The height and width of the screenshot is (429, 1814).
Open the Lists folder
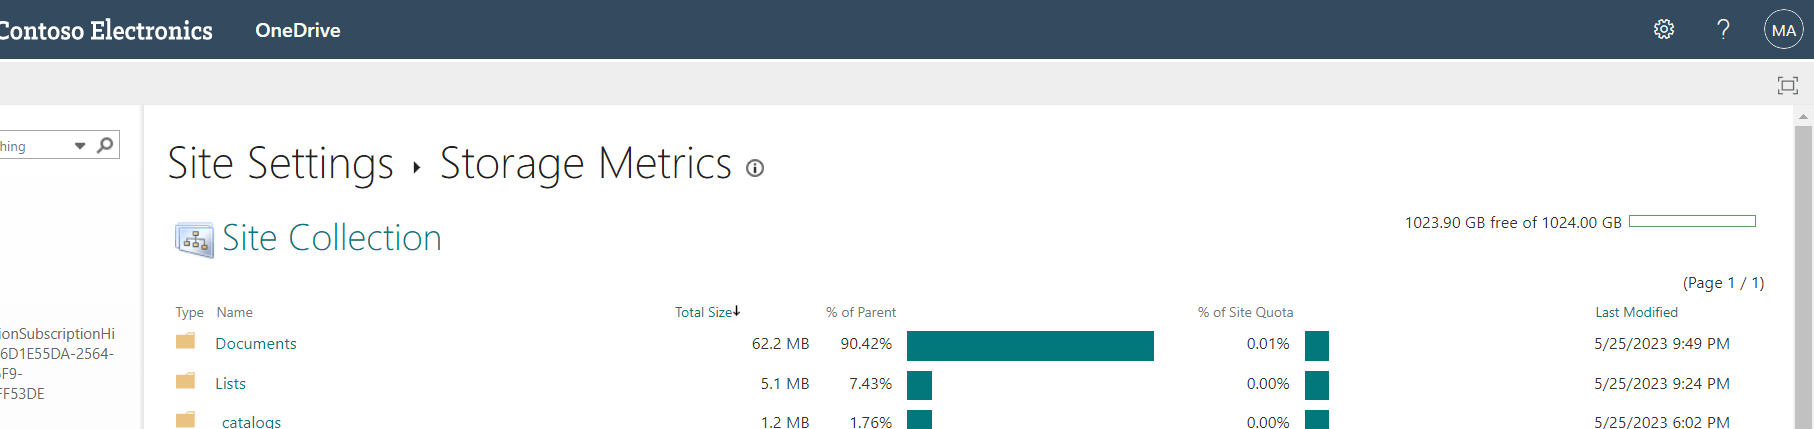coord(230,383)
